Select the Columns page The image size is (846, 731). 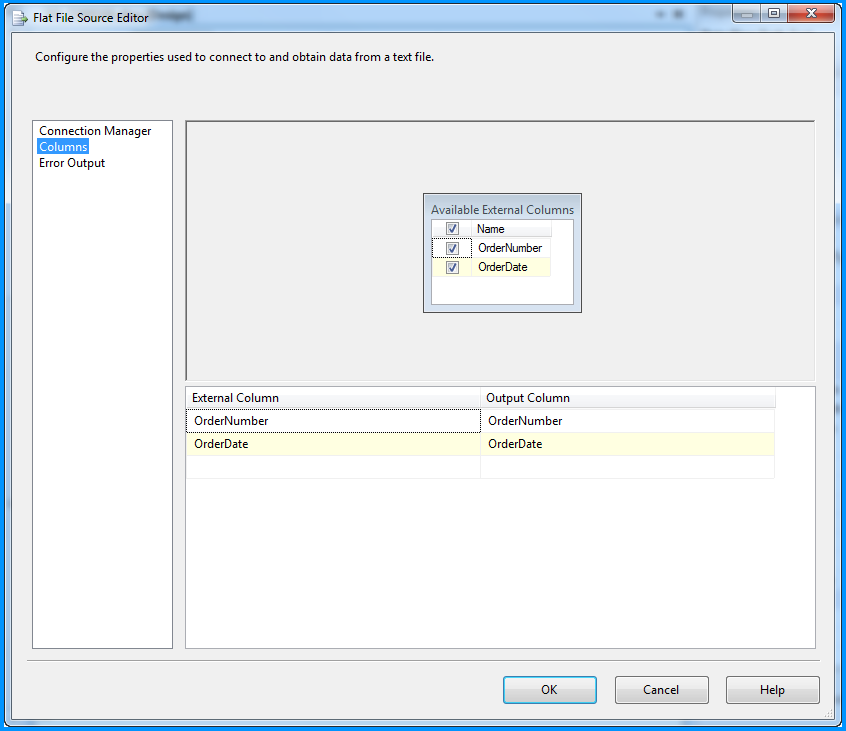(63, 147)
